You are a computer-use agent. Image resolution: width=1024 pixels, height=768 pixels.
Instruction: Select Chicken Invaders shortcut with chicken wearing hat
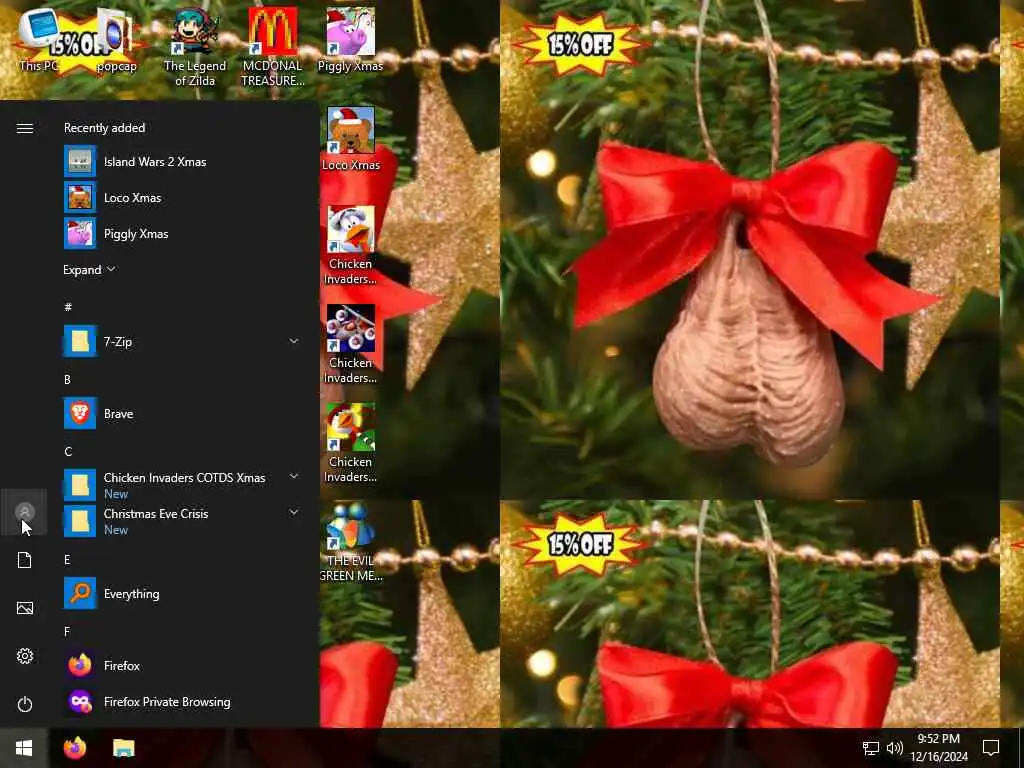click(x=351, y=246)
